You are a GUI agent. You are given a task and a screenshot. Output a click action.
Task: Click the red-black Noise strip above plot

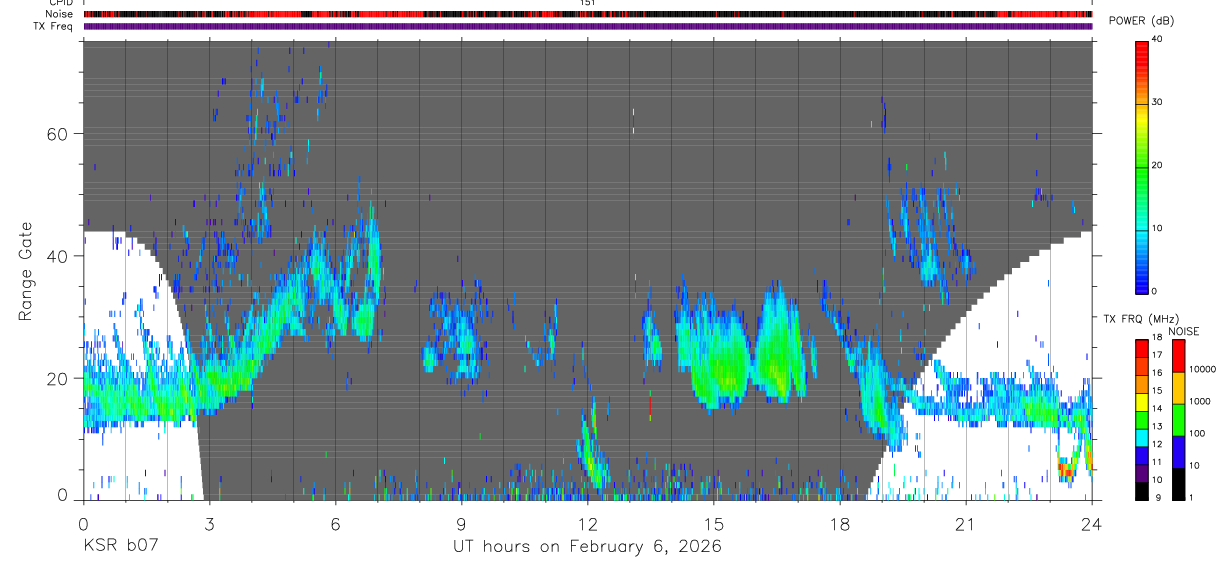tap(588, 14)
